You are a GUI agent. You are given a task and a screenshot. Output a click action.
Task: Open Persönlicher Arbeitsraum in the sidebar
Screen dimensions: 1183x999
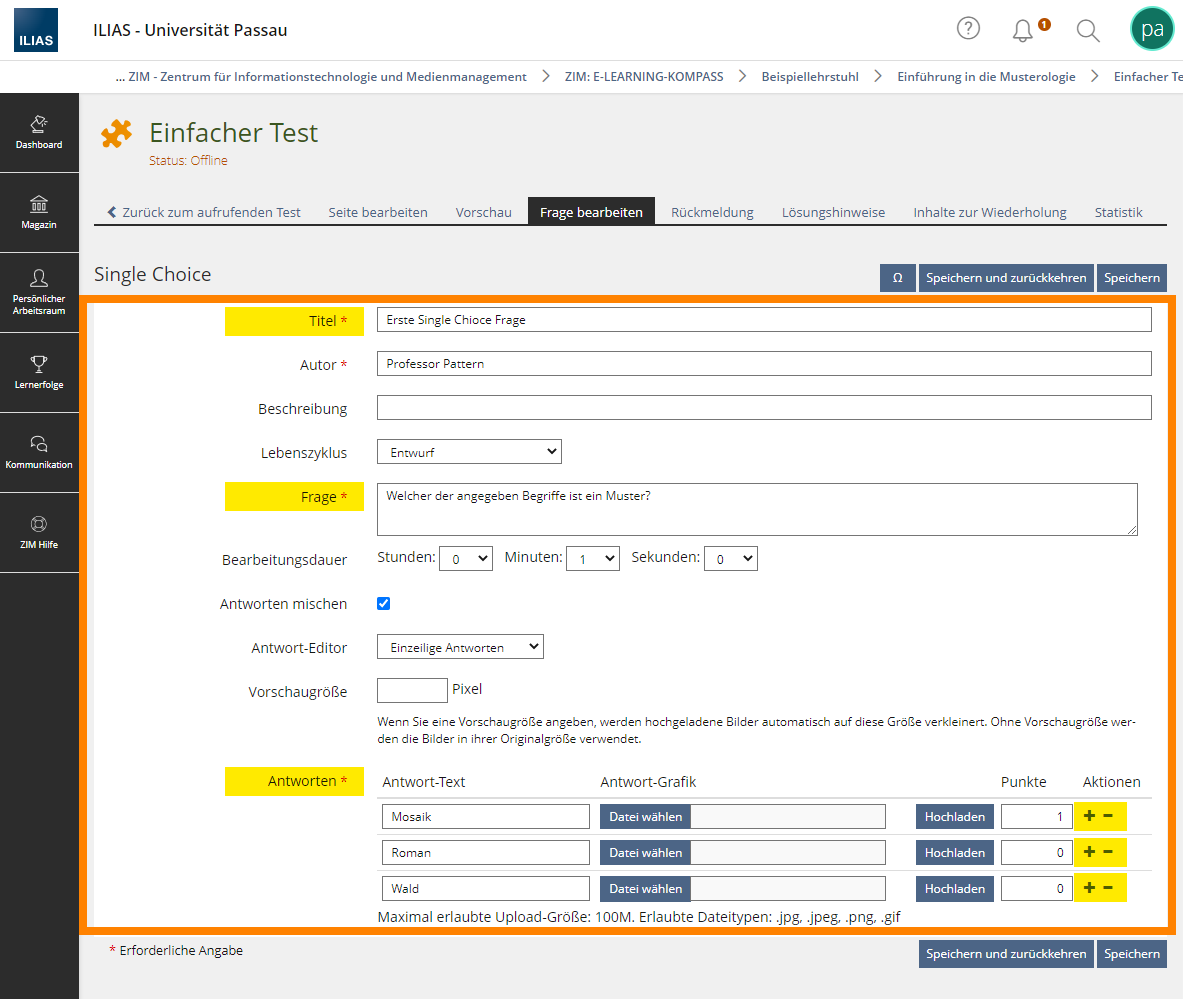pos(39,293)
